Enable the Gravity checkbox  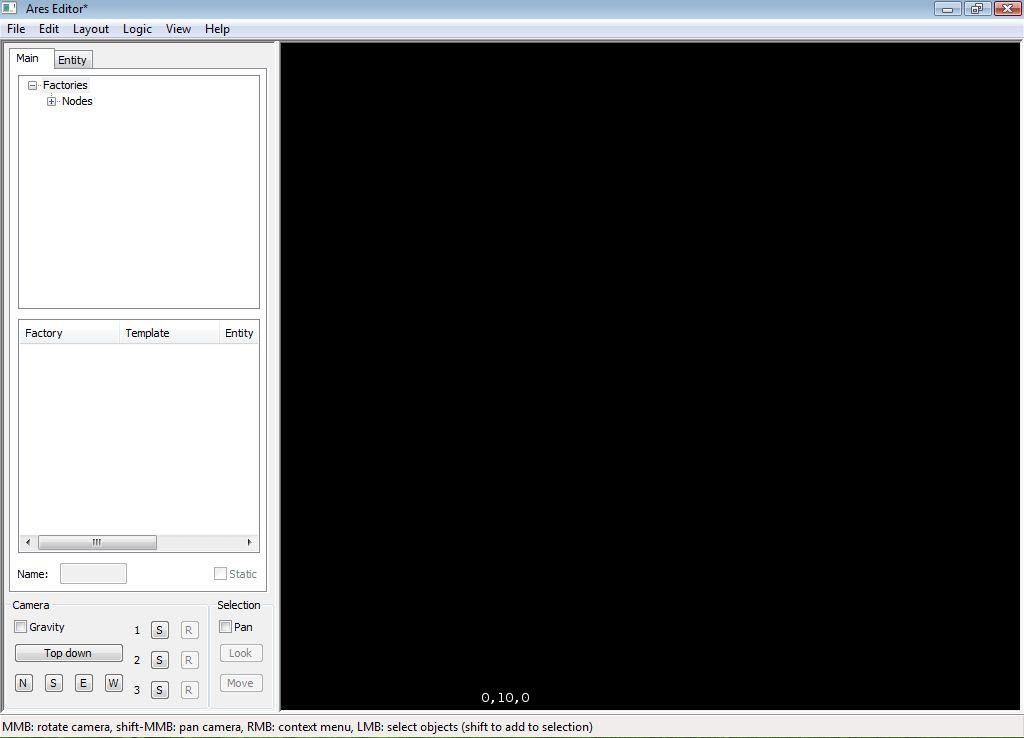21,627
